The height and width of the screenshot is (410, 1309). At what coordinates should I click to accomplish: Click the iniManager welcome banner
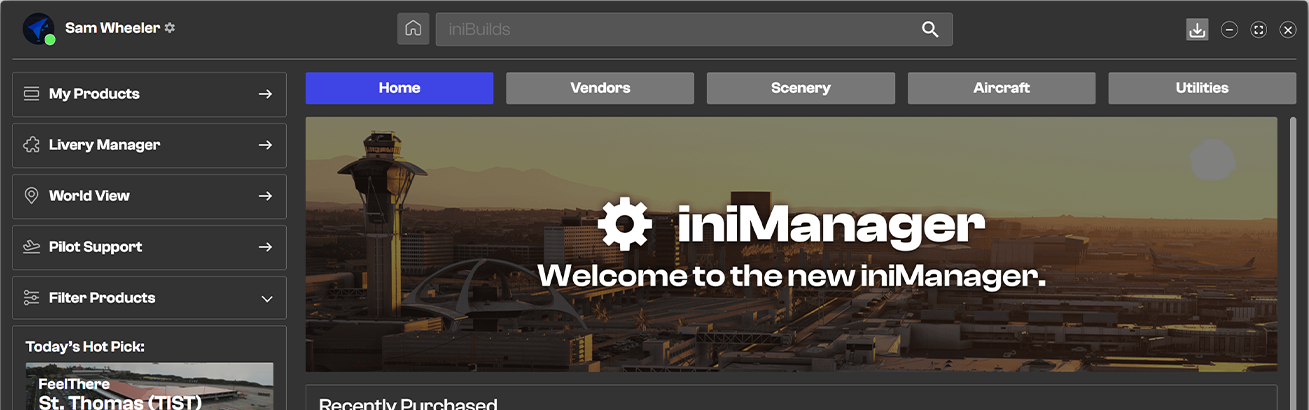(791, 244)
